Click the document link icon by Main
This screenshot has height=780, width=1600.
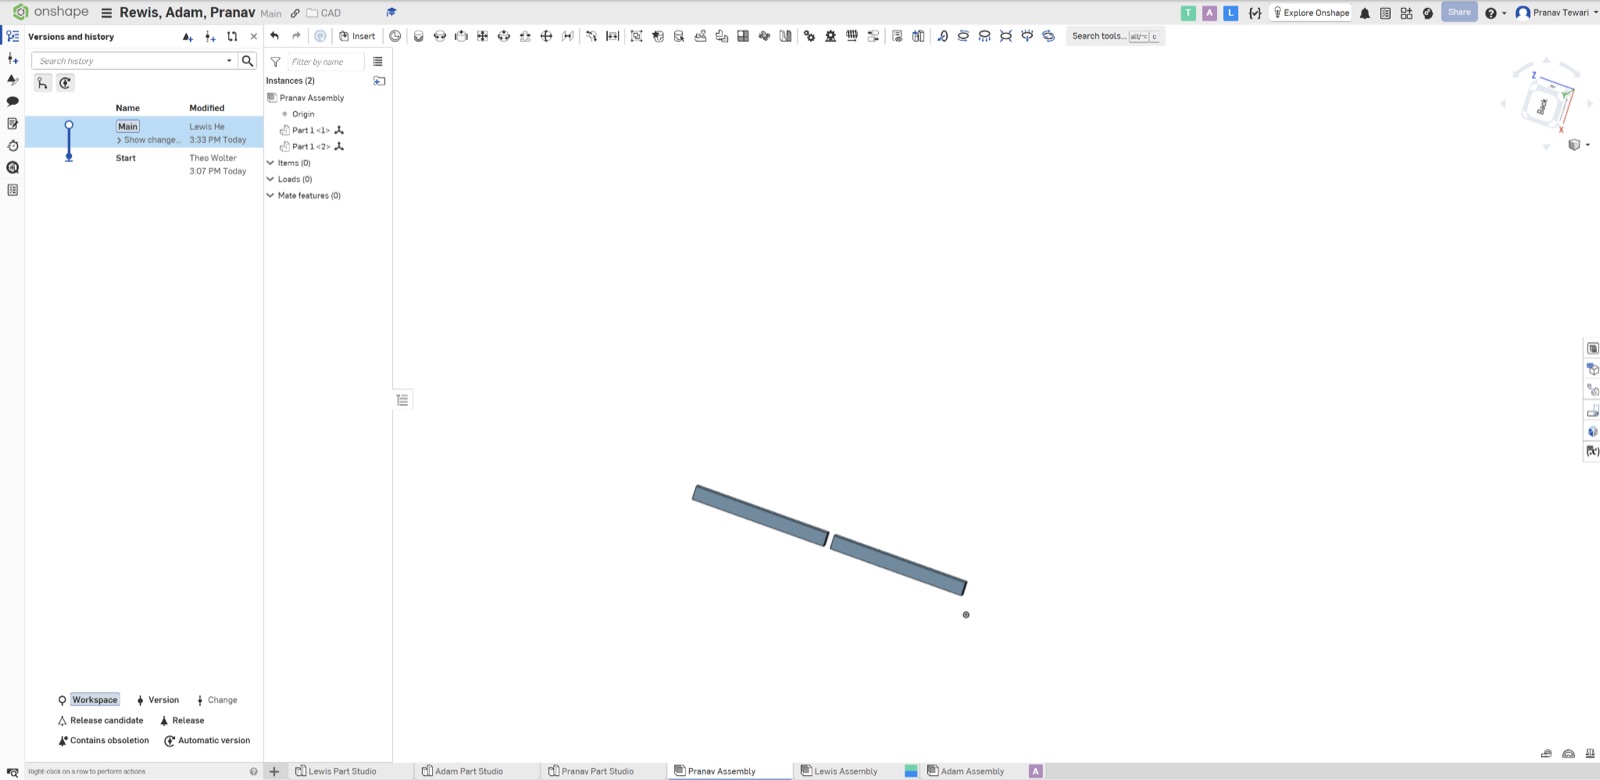295,13
